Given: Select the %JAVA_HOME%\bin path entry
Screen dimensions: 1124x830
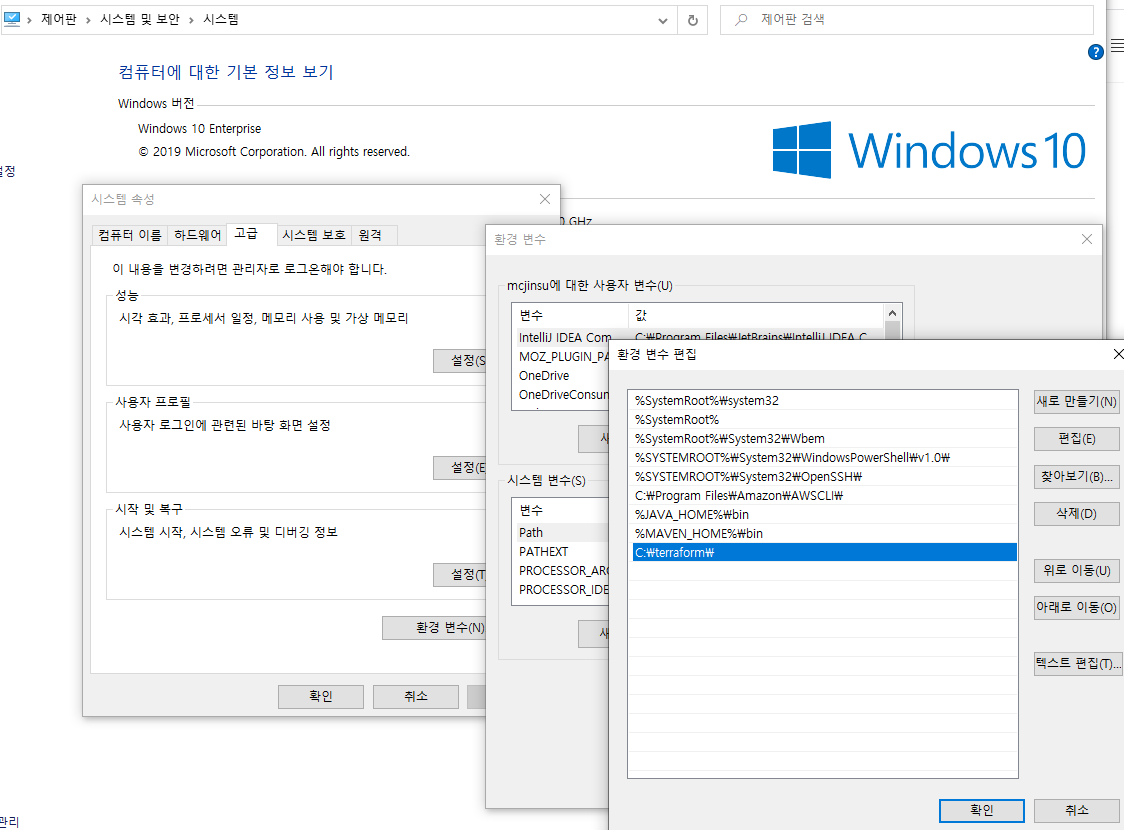Looking at the screenshot, I should coord(824,515).
